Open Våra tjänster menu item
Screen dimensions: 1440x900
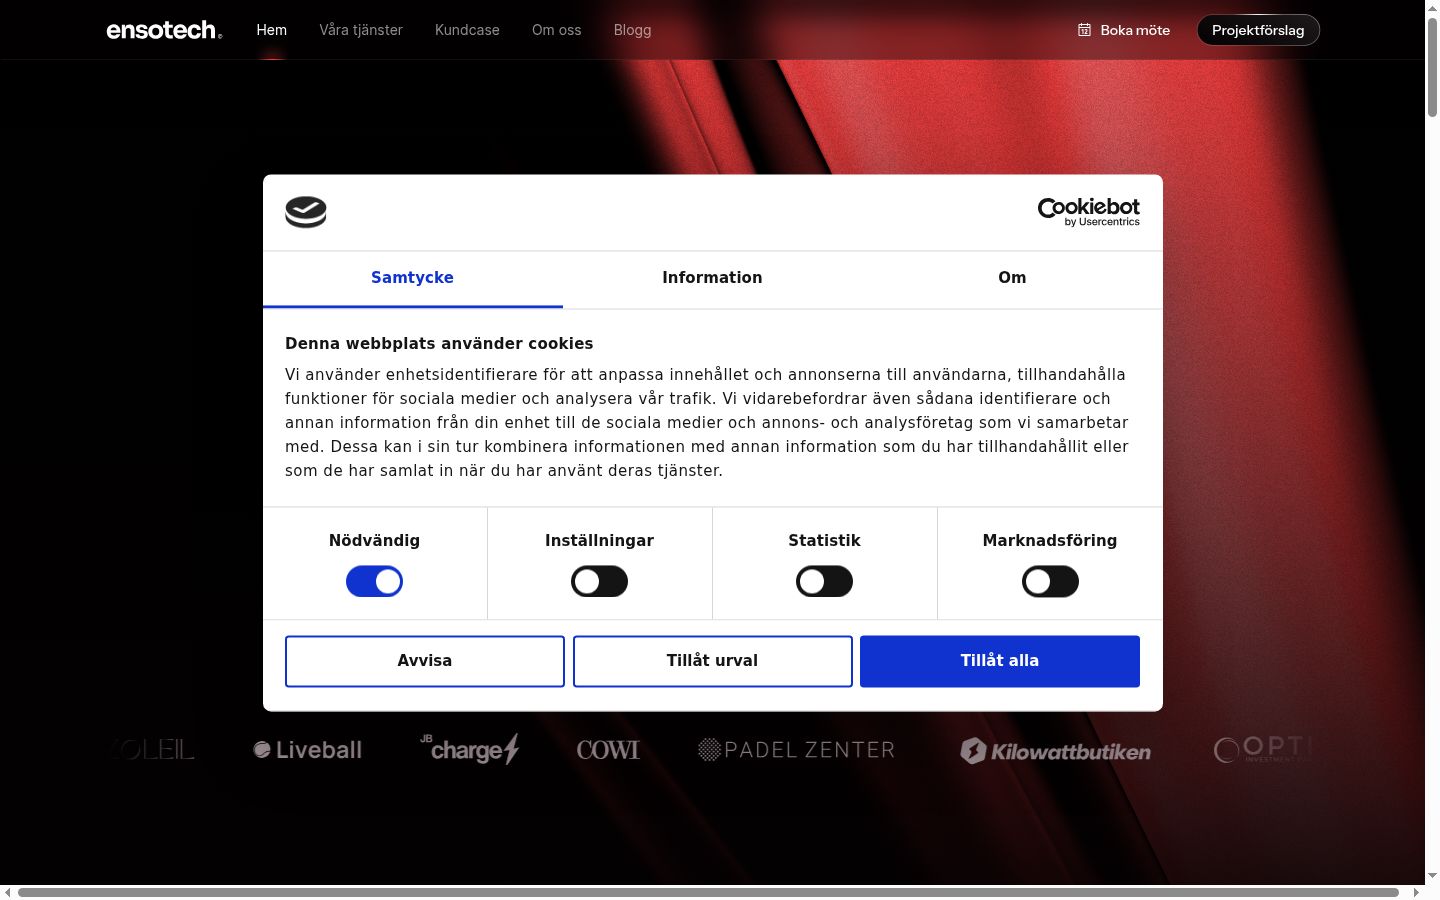click(x=361, y=30)
